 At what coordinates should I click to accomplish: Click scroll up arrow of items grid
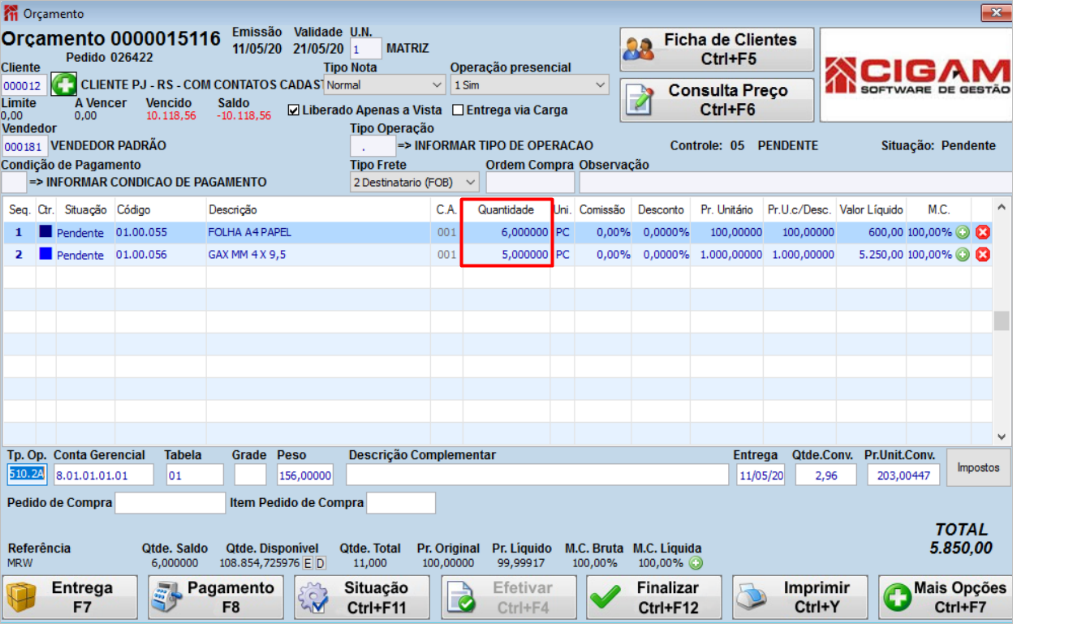pyautogui.click(x=1001, y=207)
